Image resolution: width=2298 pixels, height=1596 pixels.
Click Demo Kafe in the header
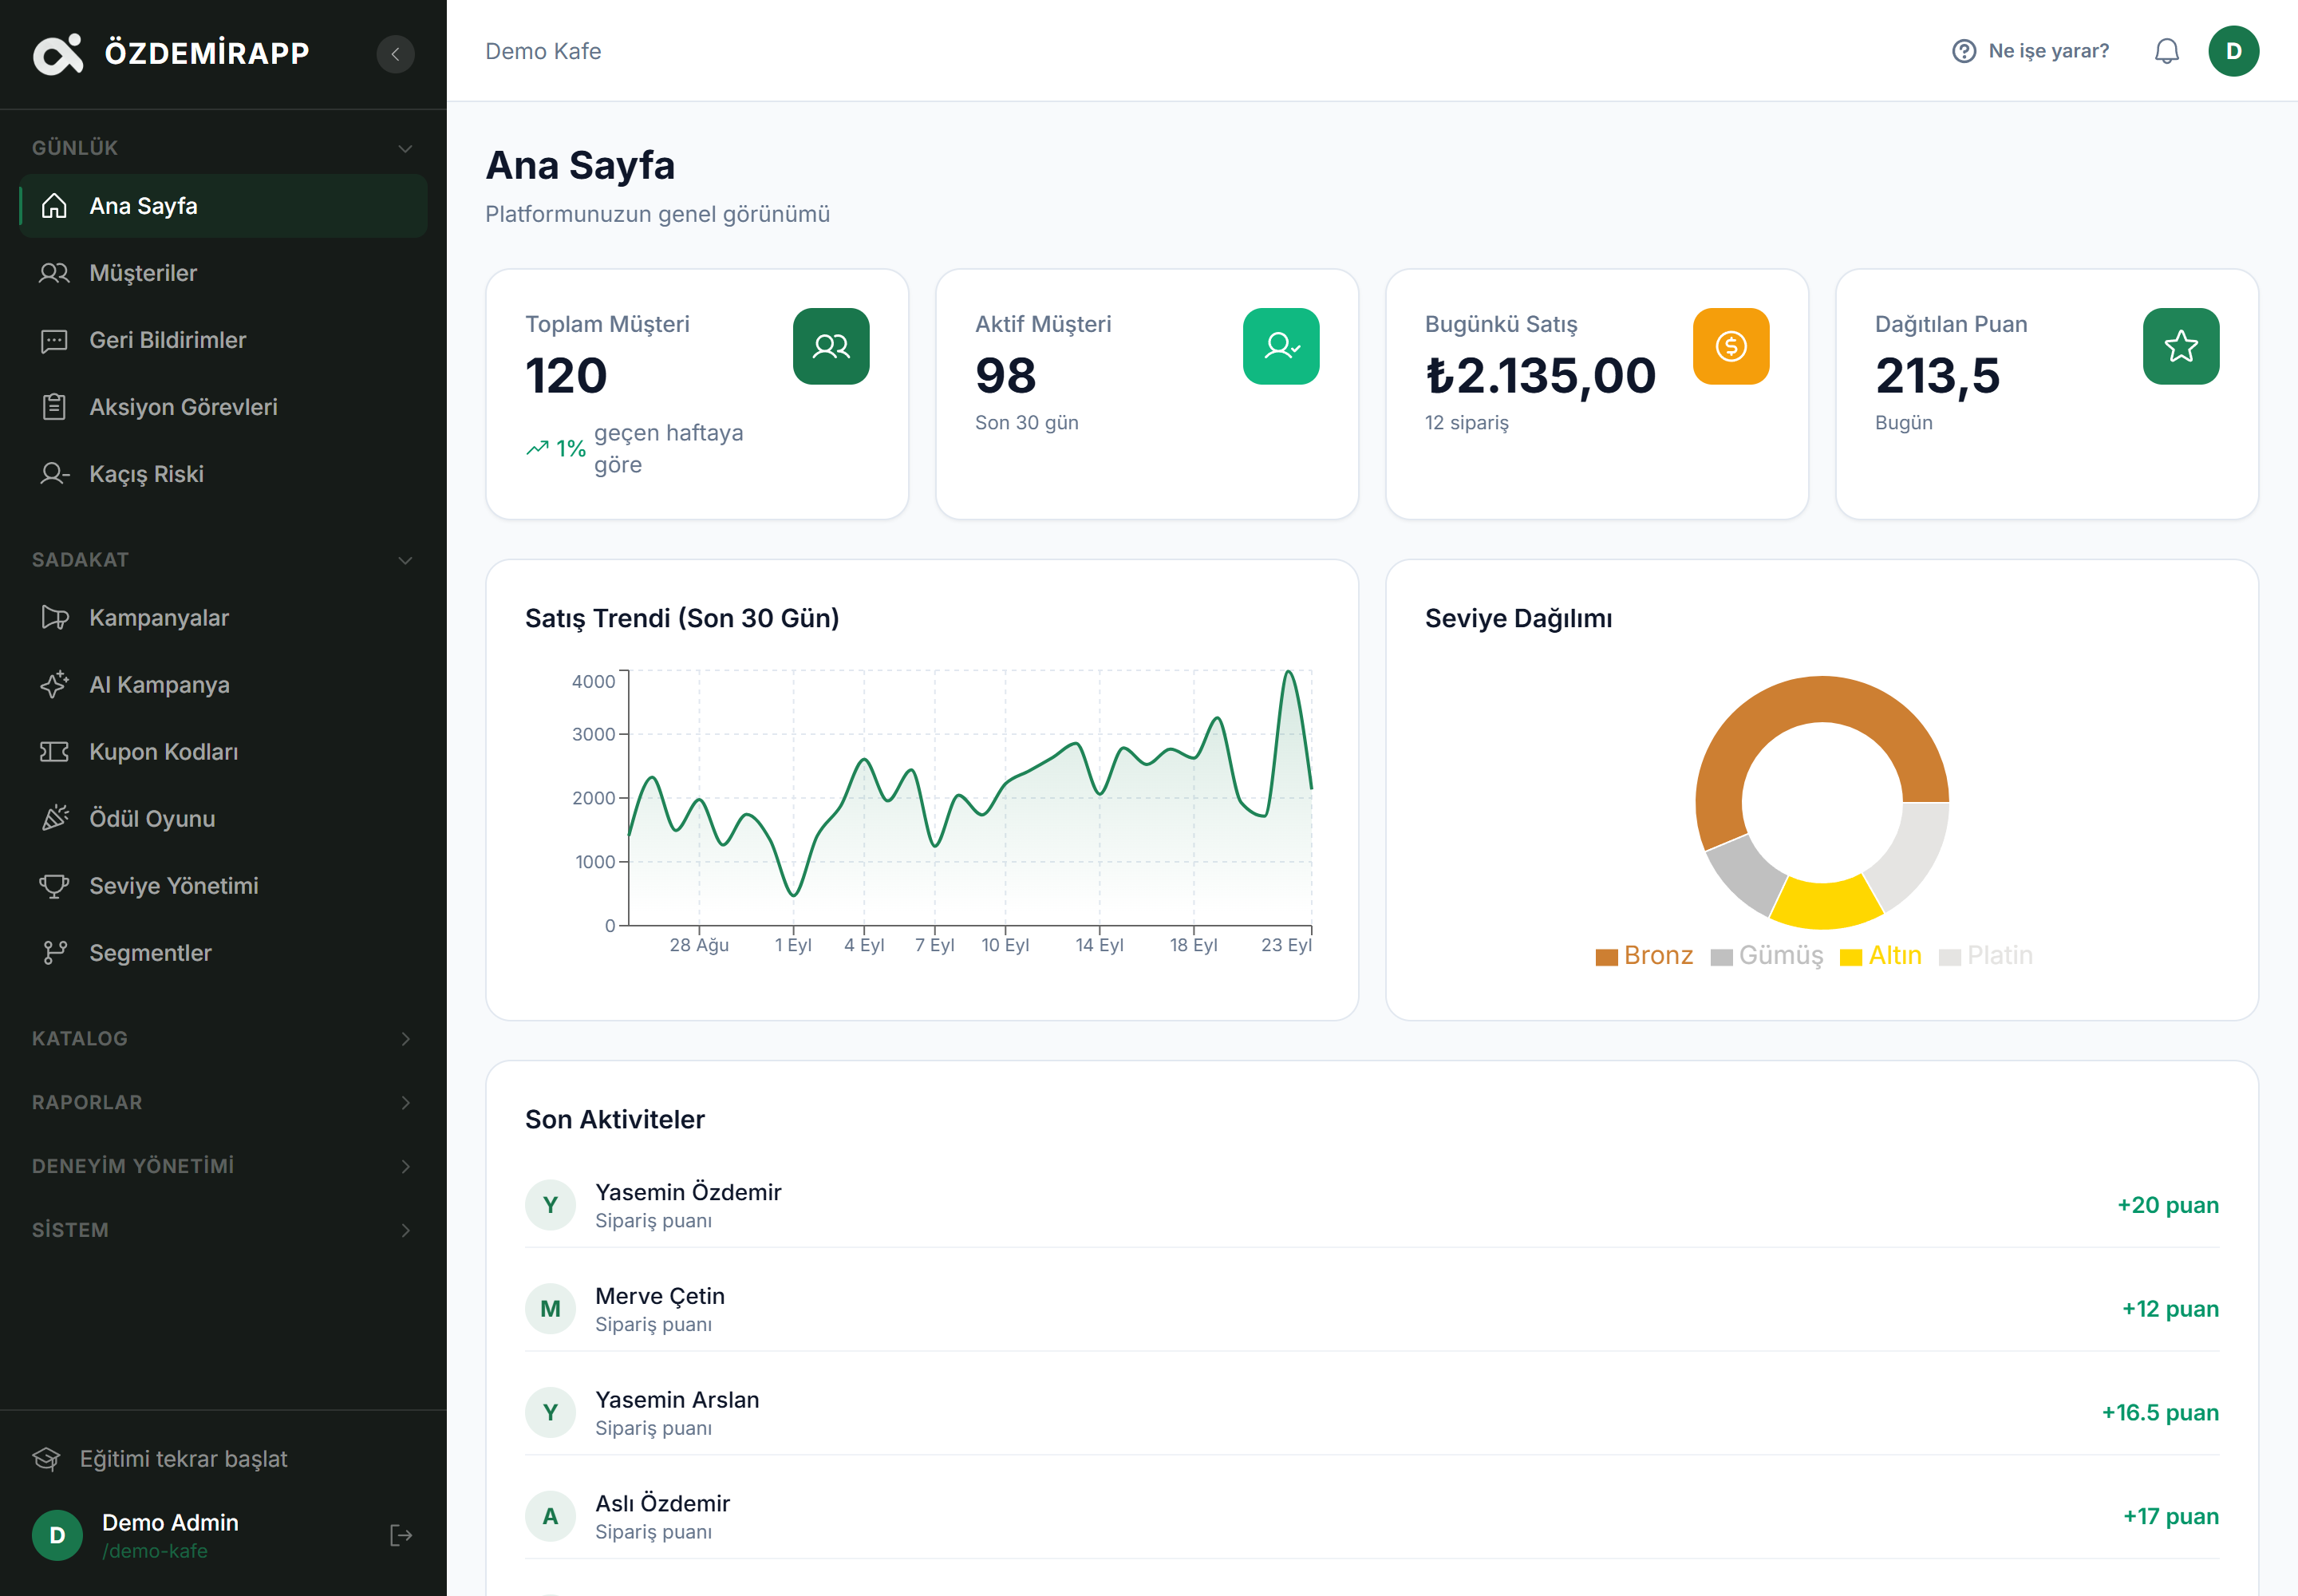pos(543,51)
